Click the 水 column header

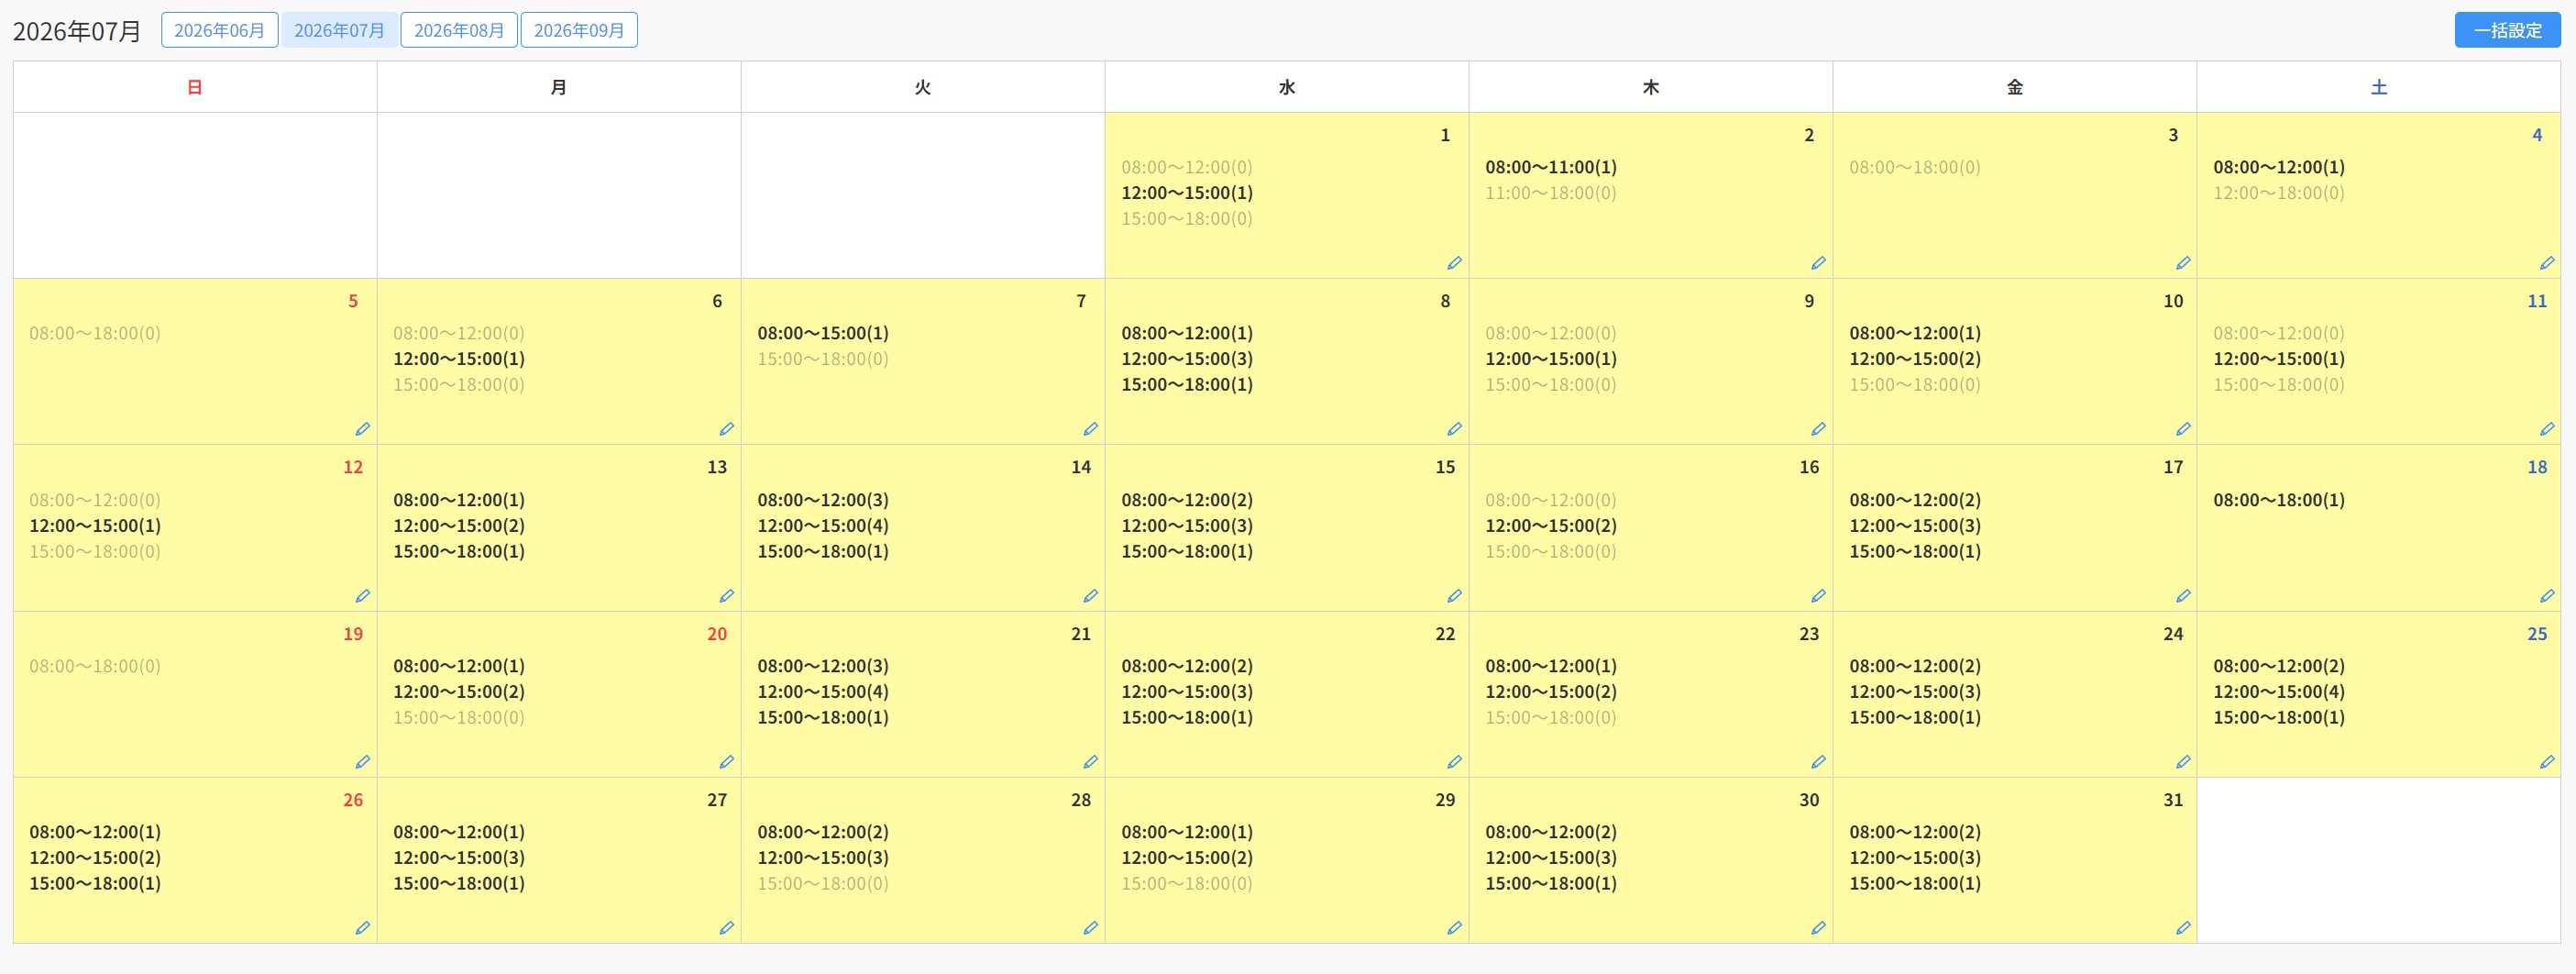tap(1287, 87)
